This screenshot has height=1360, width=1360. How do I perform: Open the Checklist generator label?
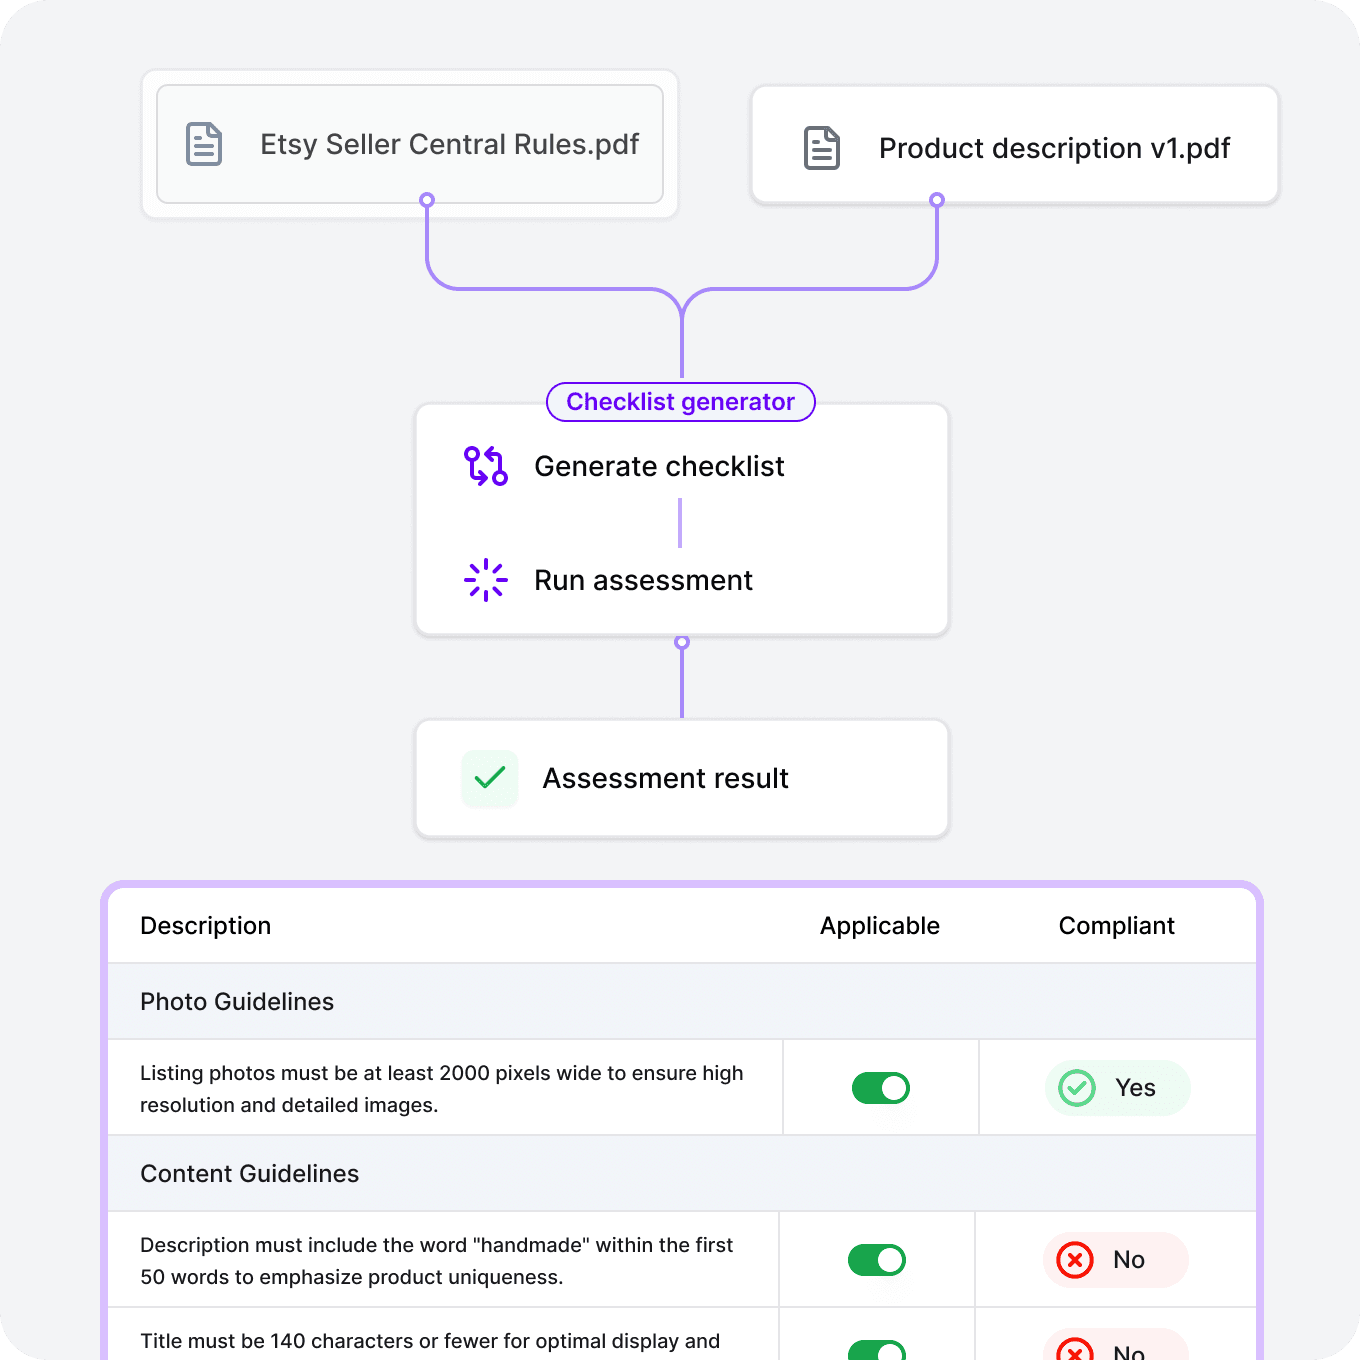680,402
